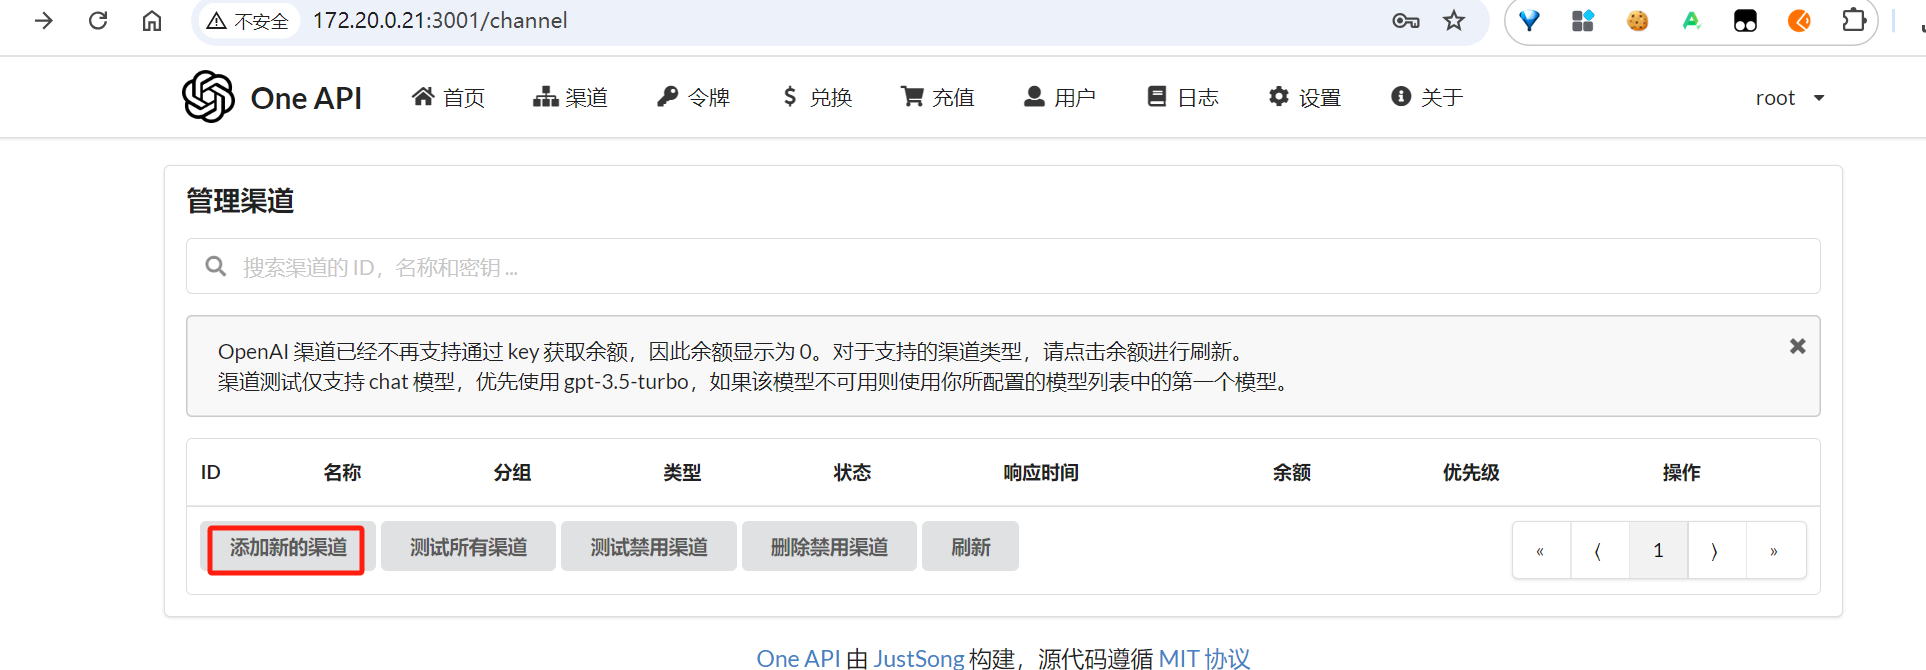Sort by the 分组 column header
1926x670 pixels.
tap(512, 472)
